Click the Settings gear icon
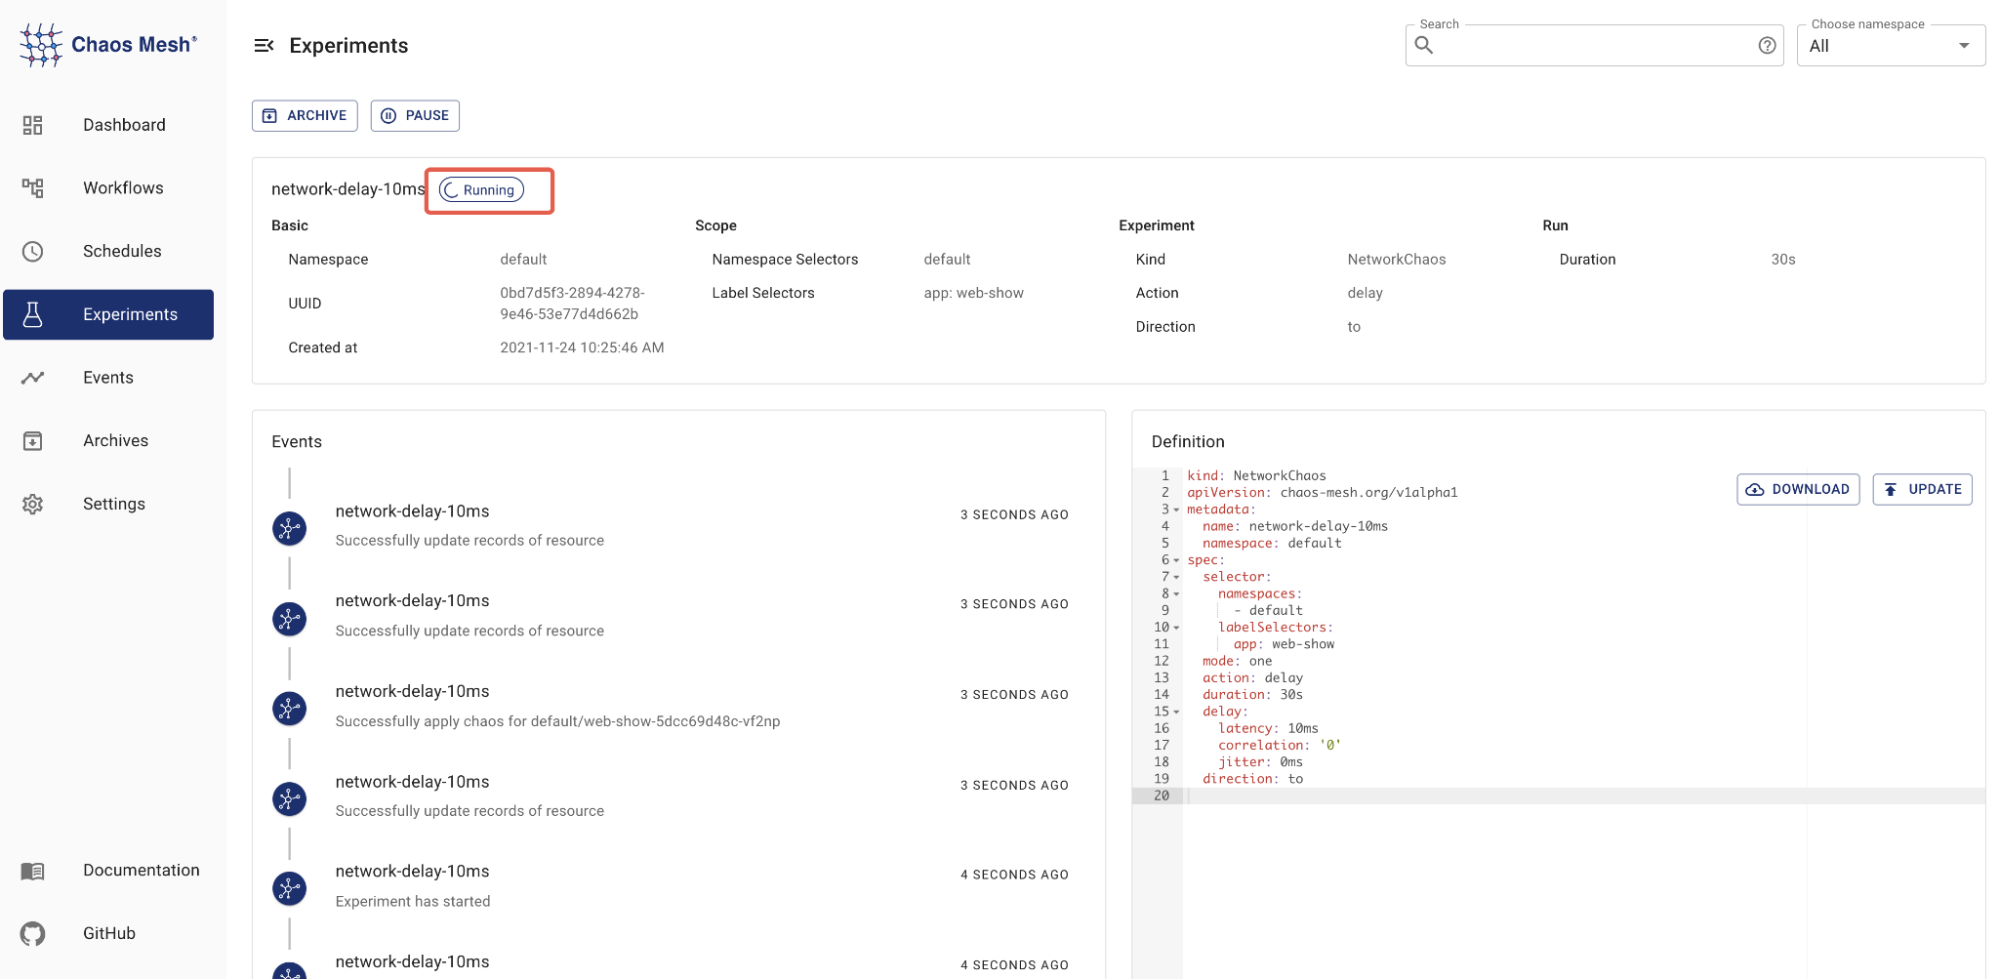This screenshot has height=980, width=1999. tap(33, 504)
